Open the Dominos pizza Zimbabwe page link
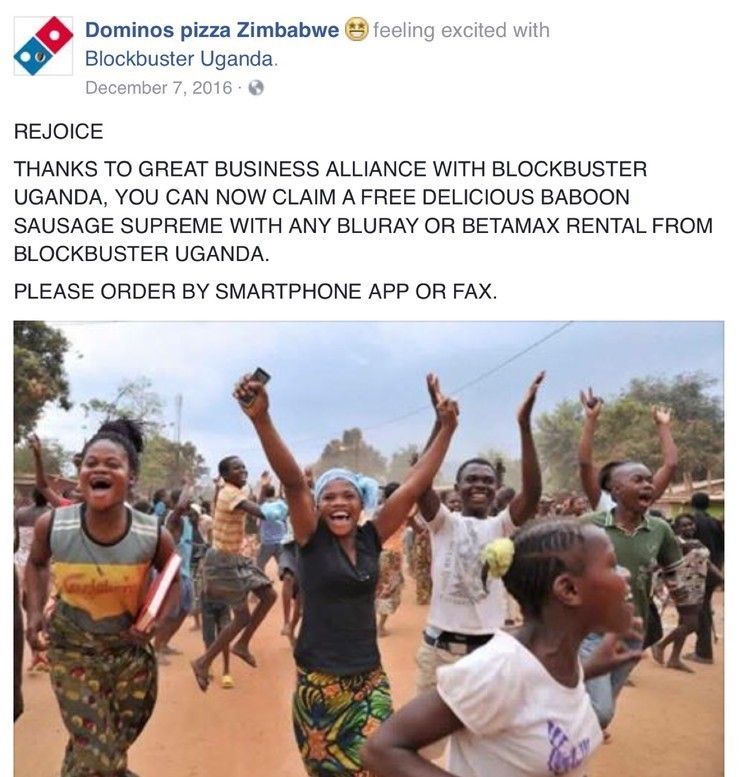Screen dimensions: 739x777 [x=212, y=30]
